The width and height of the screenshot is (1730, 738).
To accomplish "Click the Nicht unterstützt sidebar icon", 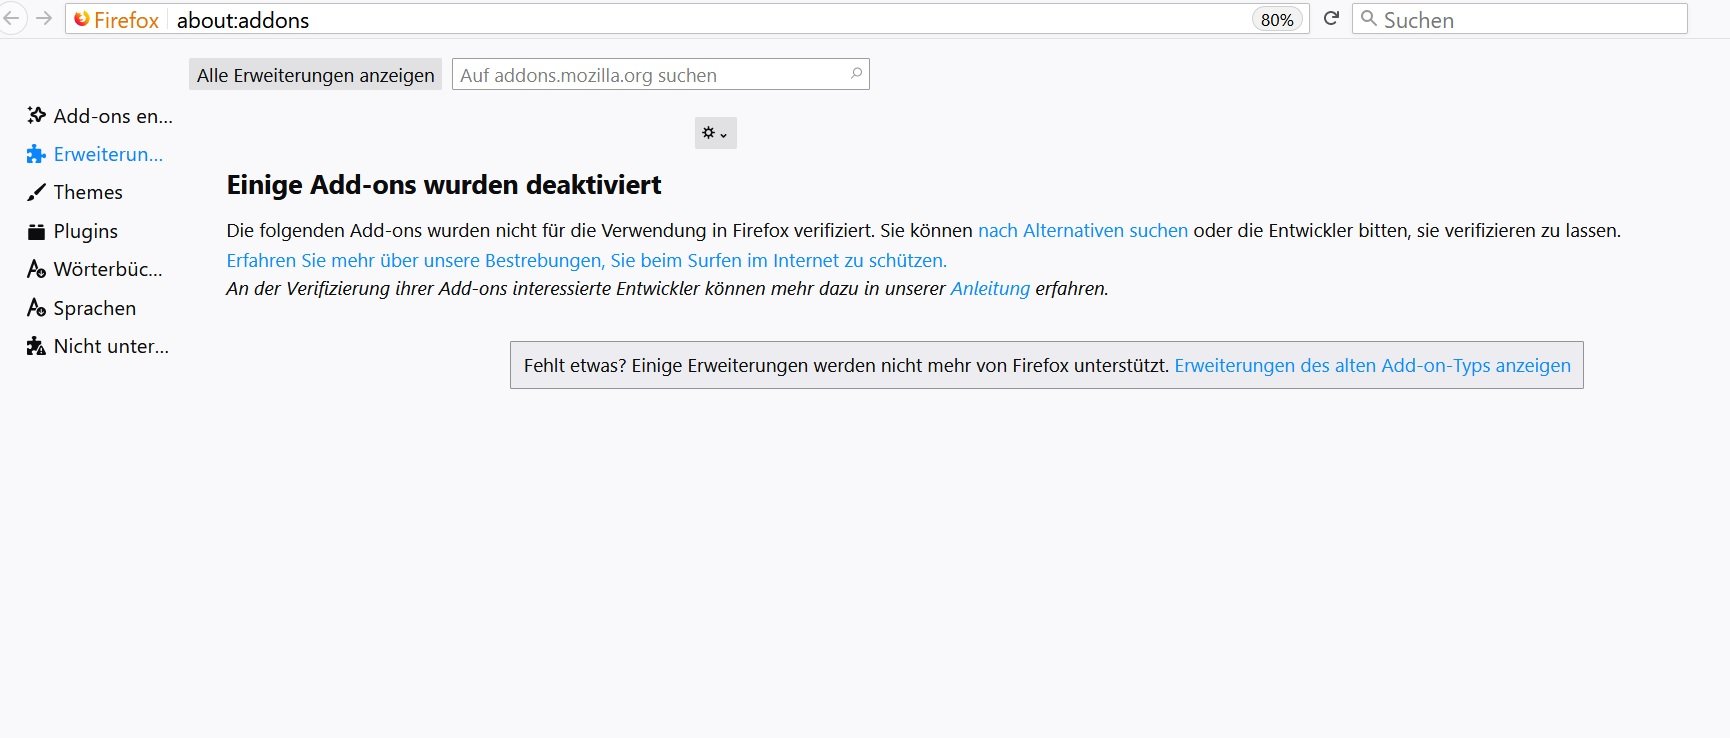I will 36,346.
